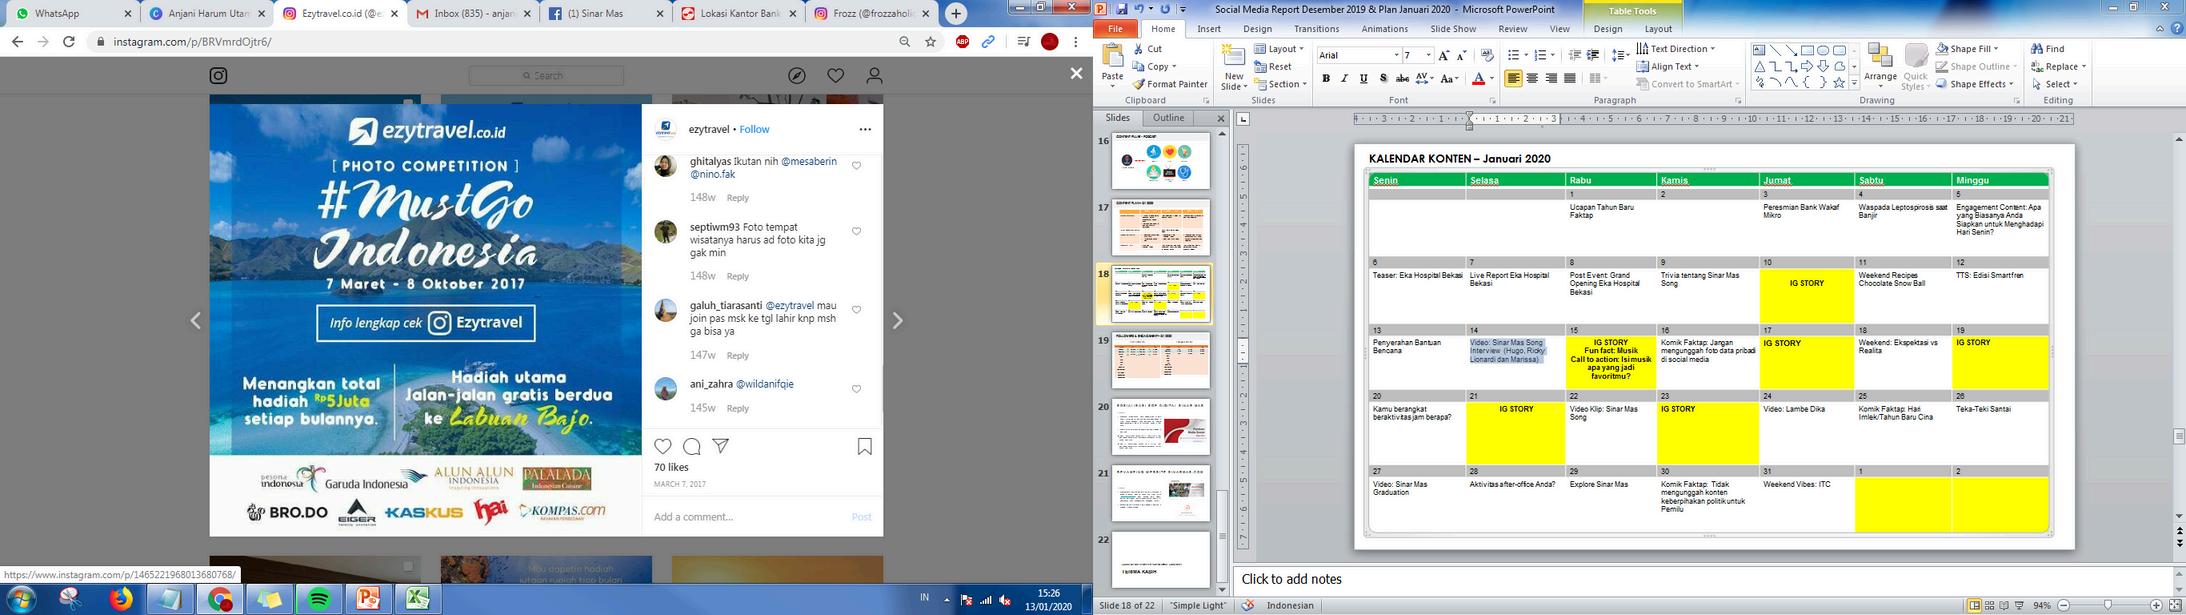Expand the Layout dropdown in Slides group
Viewport: 2186px width, 615px height.
1279,49
